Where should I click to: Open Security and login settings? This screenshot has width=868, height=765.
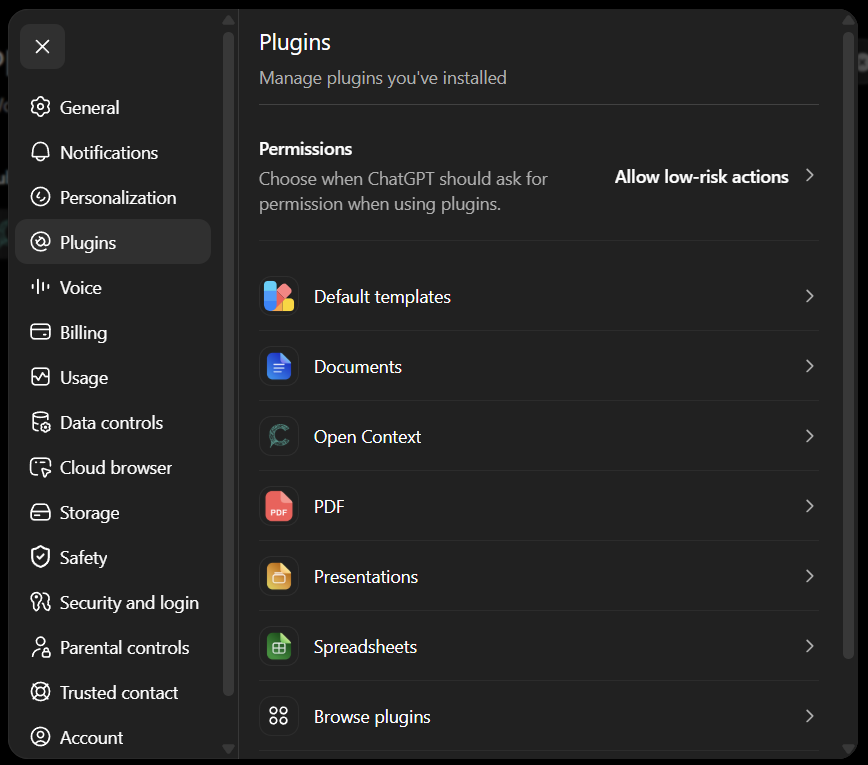113,602
